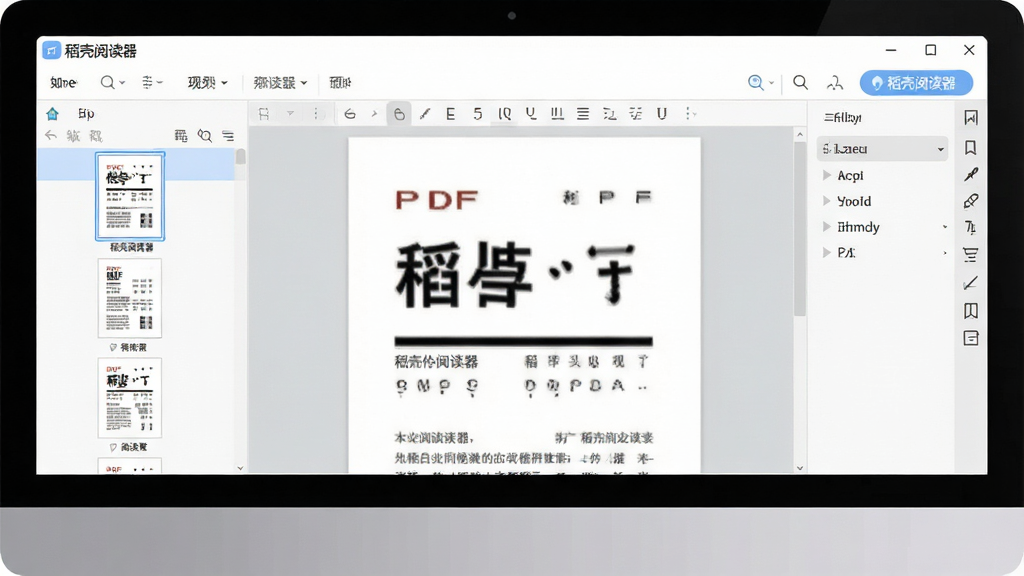Open the dropdown arrow beside the blue zoom magnifier
This screenshot has width=1024, height=576.
point(771,83)
